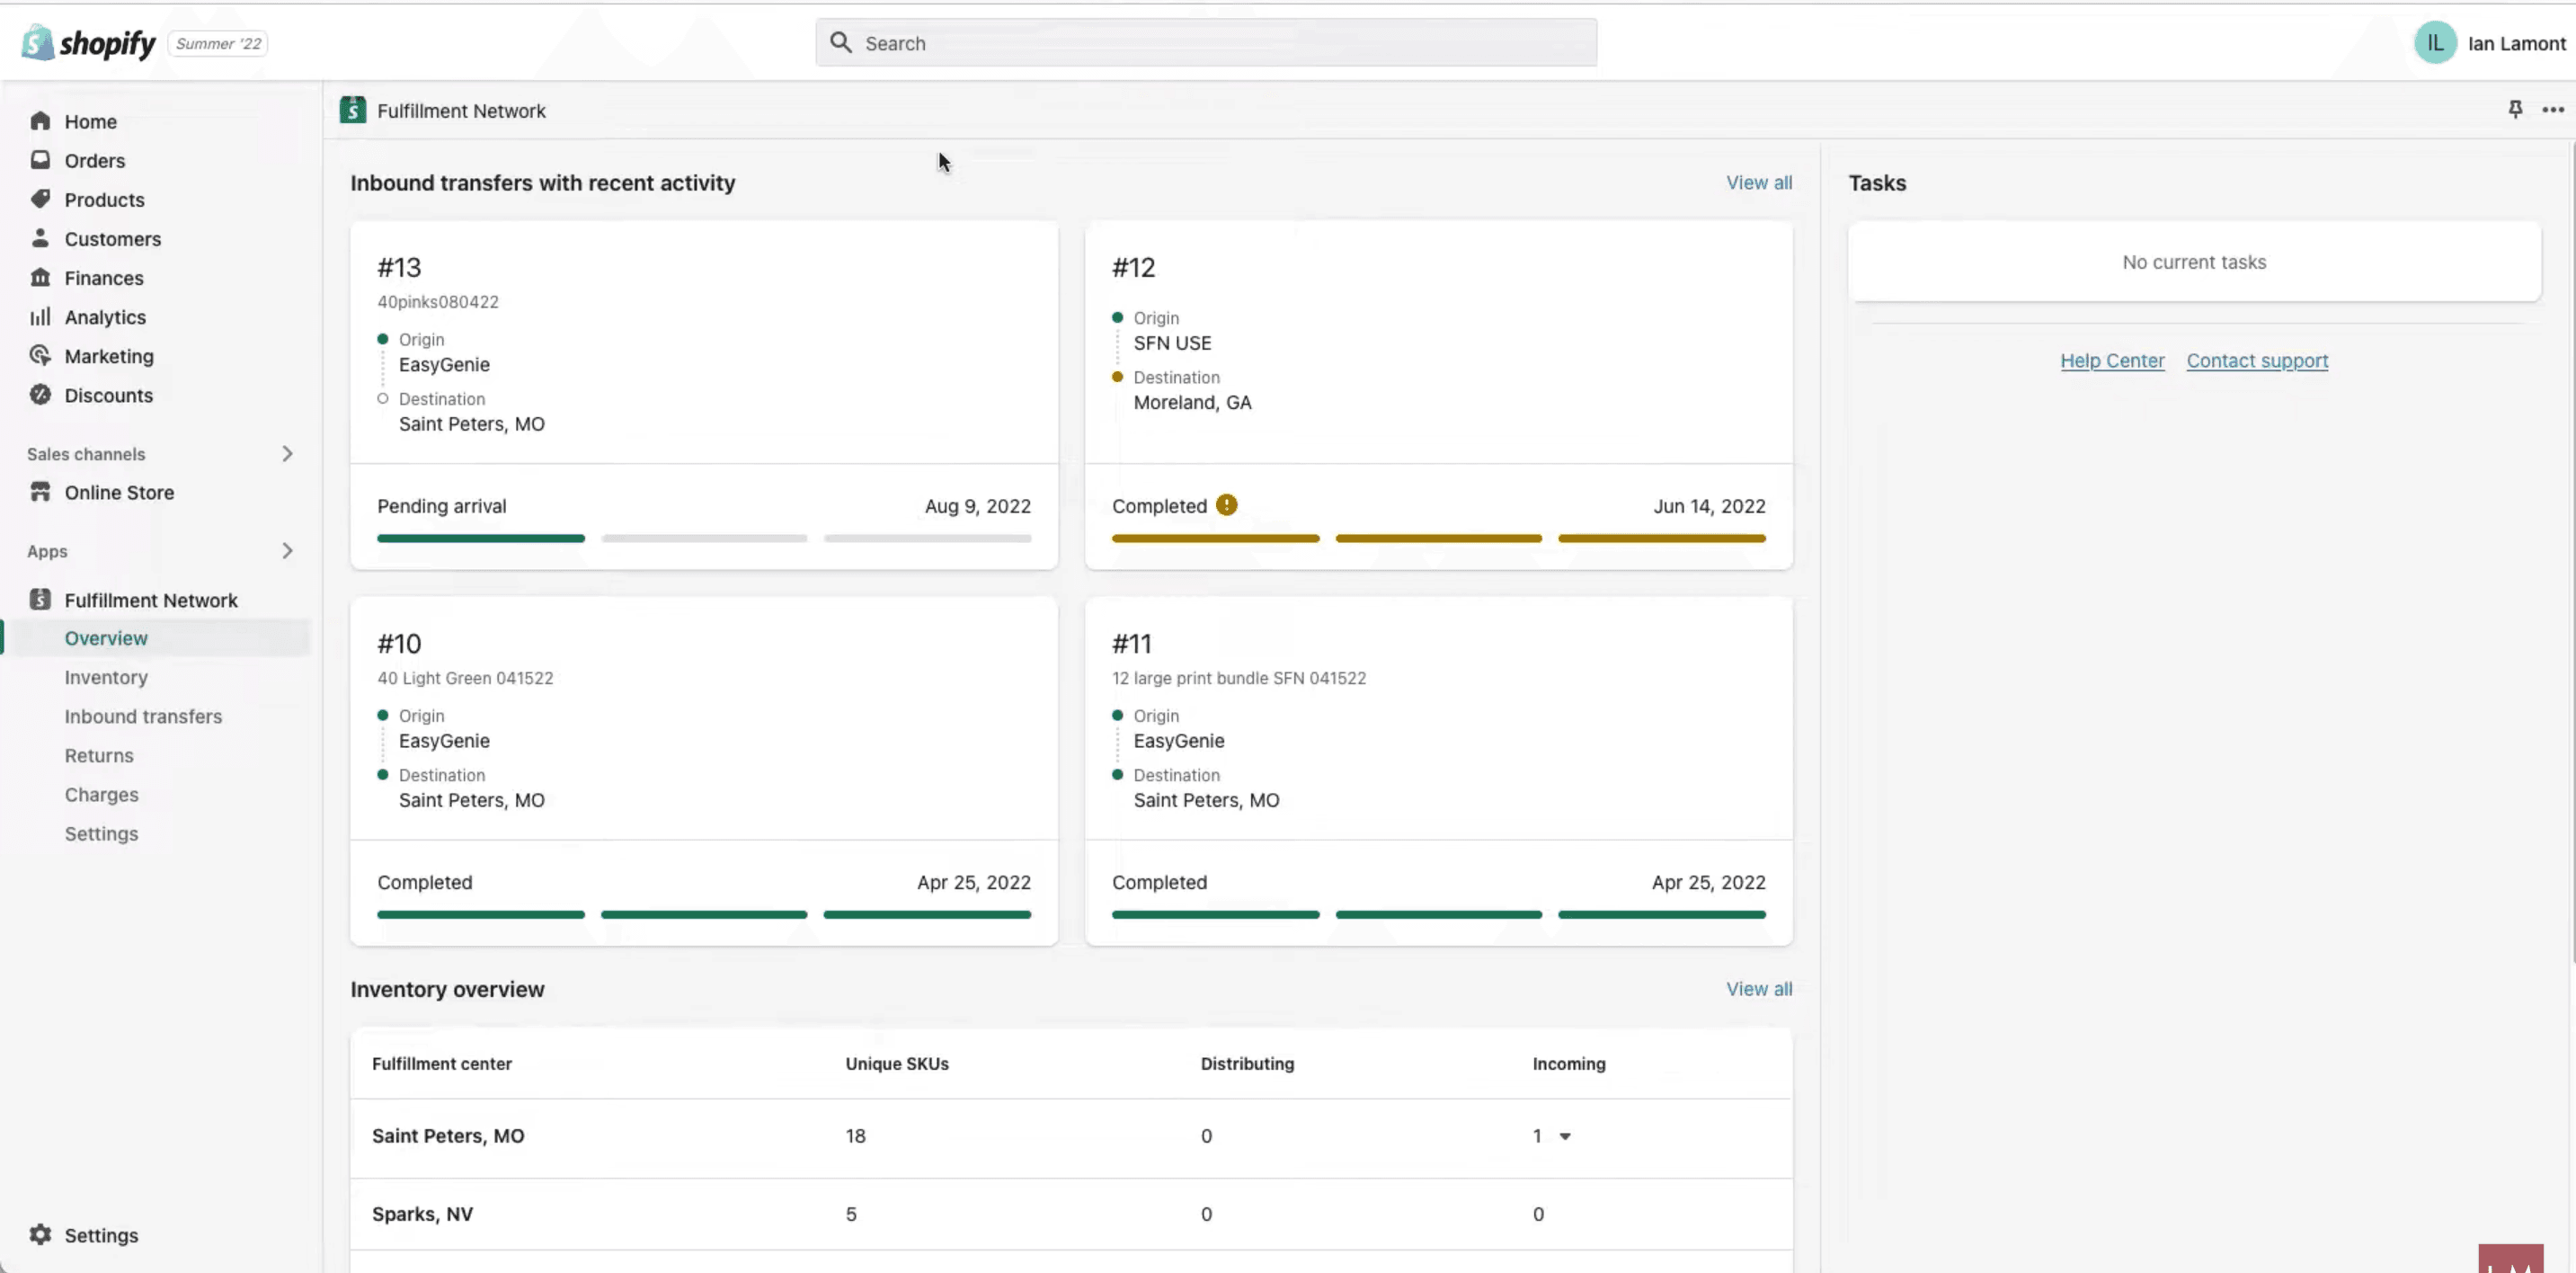Open Orders via its inbox icon
This screenshot has width=2576, height=1273.
(x=40, y=160)
